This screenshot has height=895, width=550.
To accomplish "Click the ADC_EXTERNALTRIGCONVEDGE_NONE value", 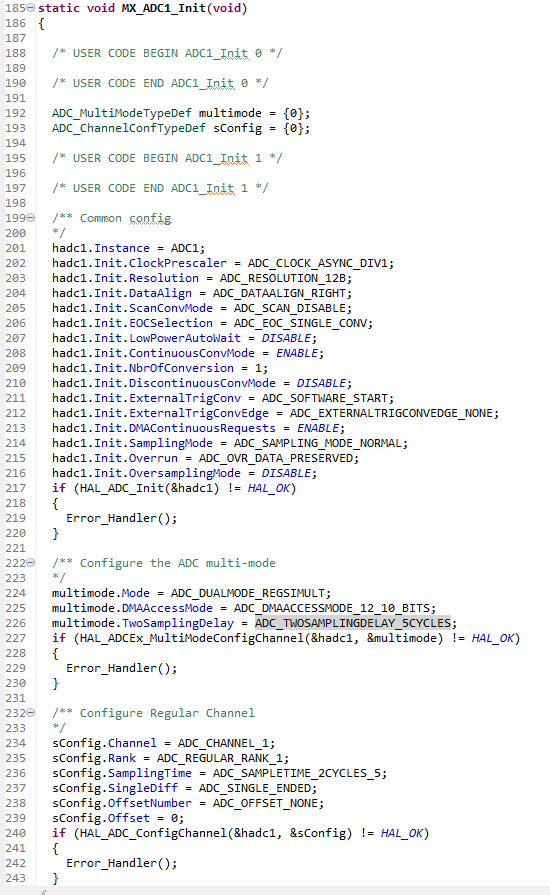I will [391, 413].
